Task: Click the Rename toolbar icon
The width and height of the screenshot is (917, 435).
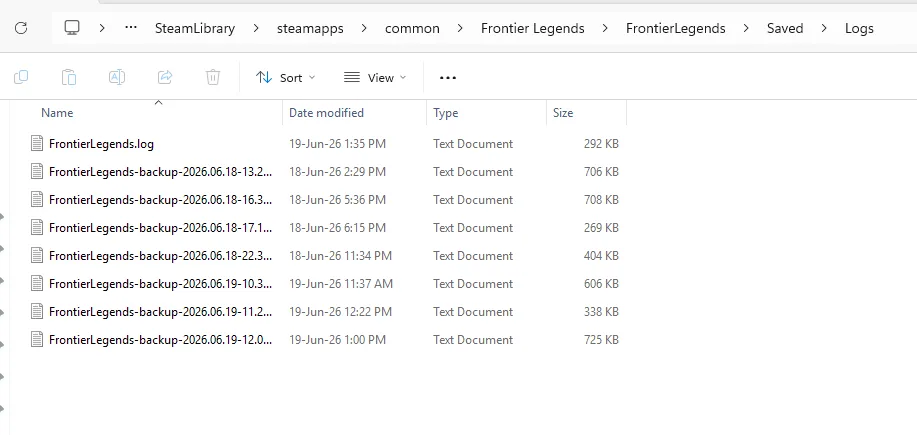Action: [117, 77]
